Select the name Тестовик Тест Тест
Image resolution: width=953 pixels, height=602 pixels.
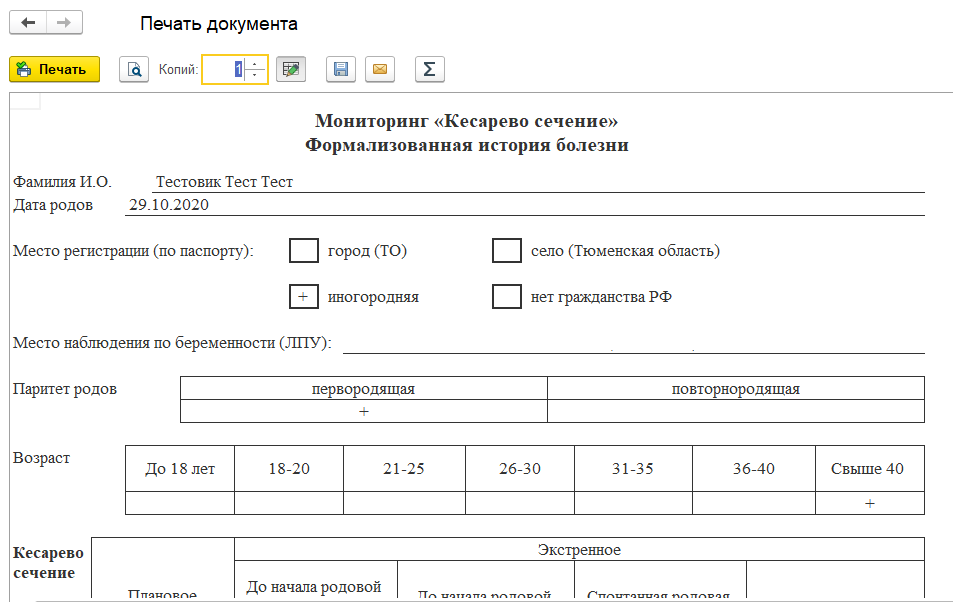click(224, 182)
